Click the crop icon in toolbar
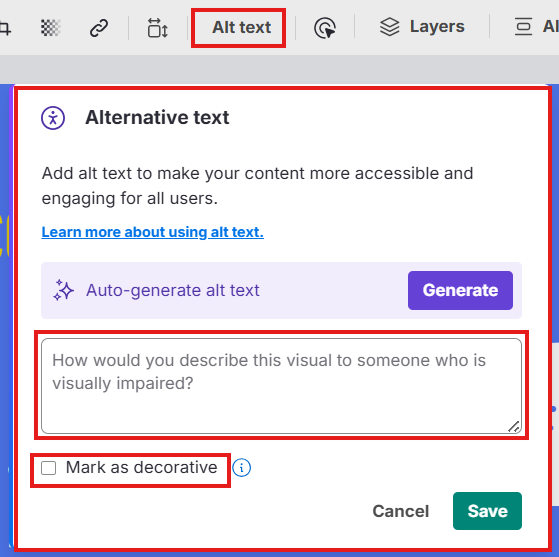559x557 pixels. pyautogui.click(x=5, y=28)
